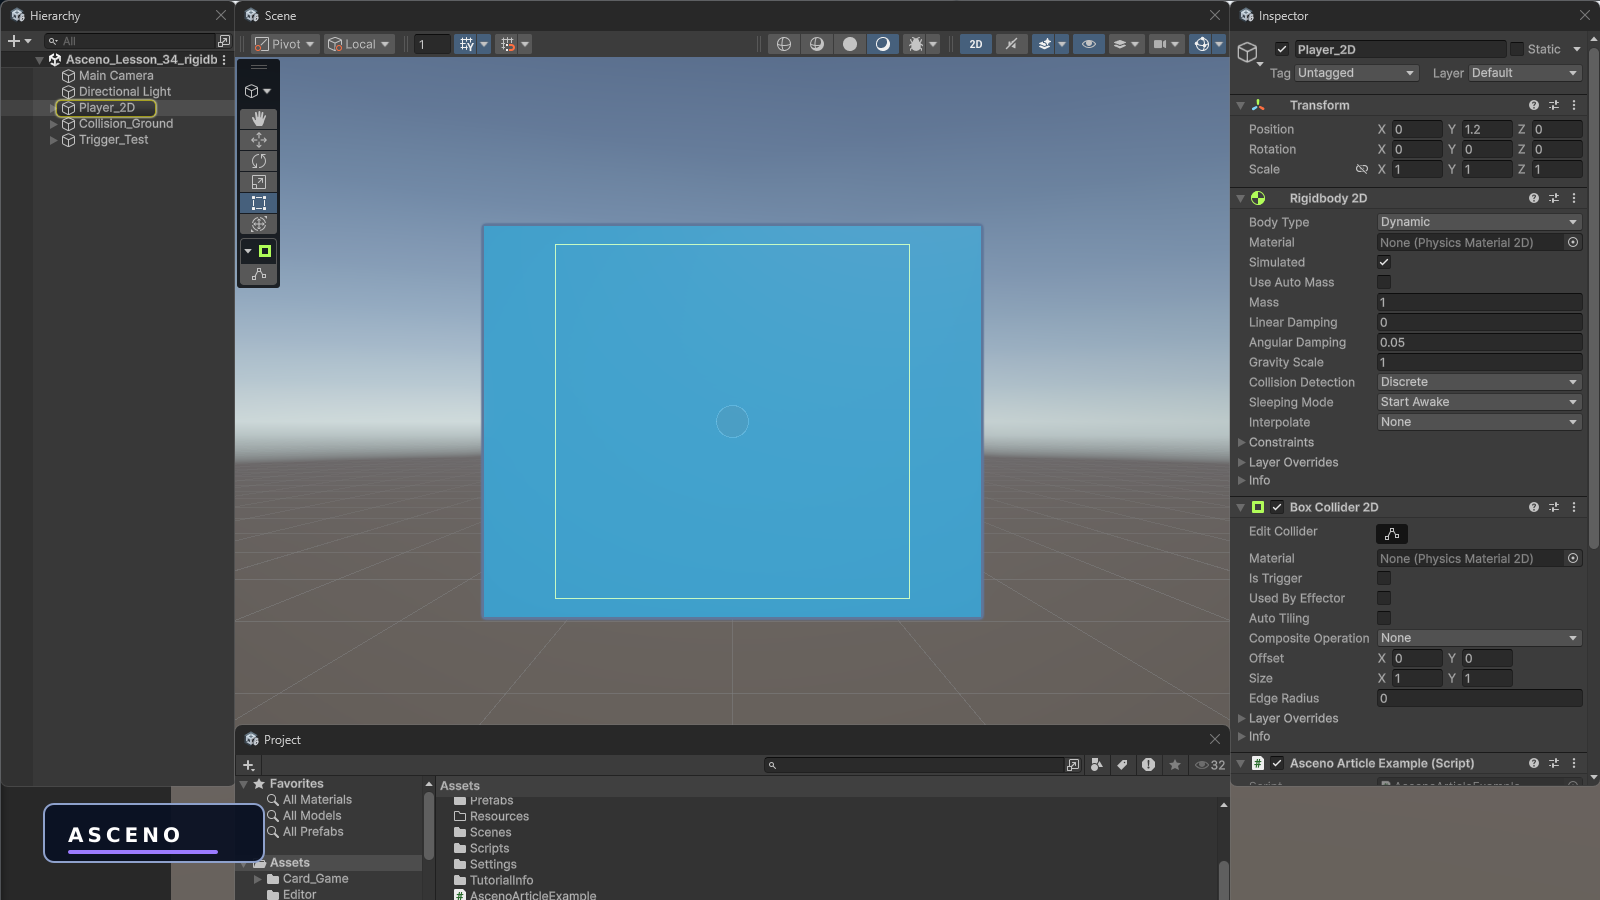Select the Hand view tool
1600x900 pixels.
coord(259,119)
